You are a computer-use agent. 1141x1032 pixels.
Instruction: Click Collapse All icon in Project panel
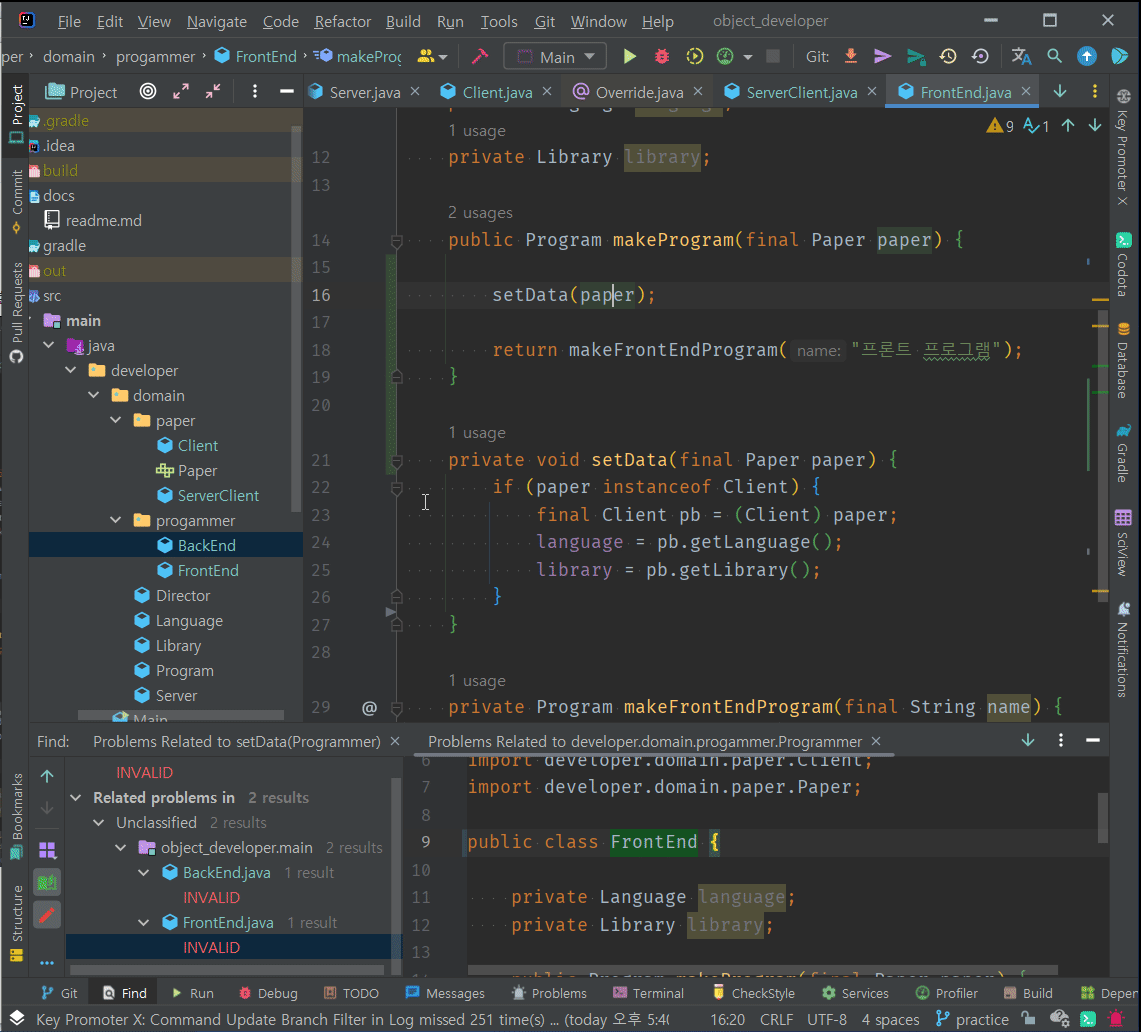tap(212, 92)
